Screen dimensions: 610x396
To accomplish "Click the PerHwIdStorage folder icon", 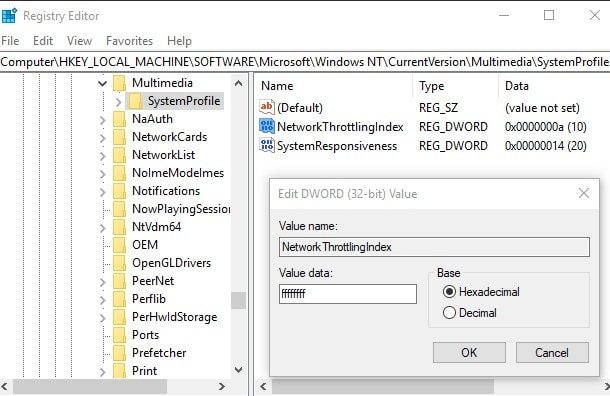I will click(x=119, y=317).
